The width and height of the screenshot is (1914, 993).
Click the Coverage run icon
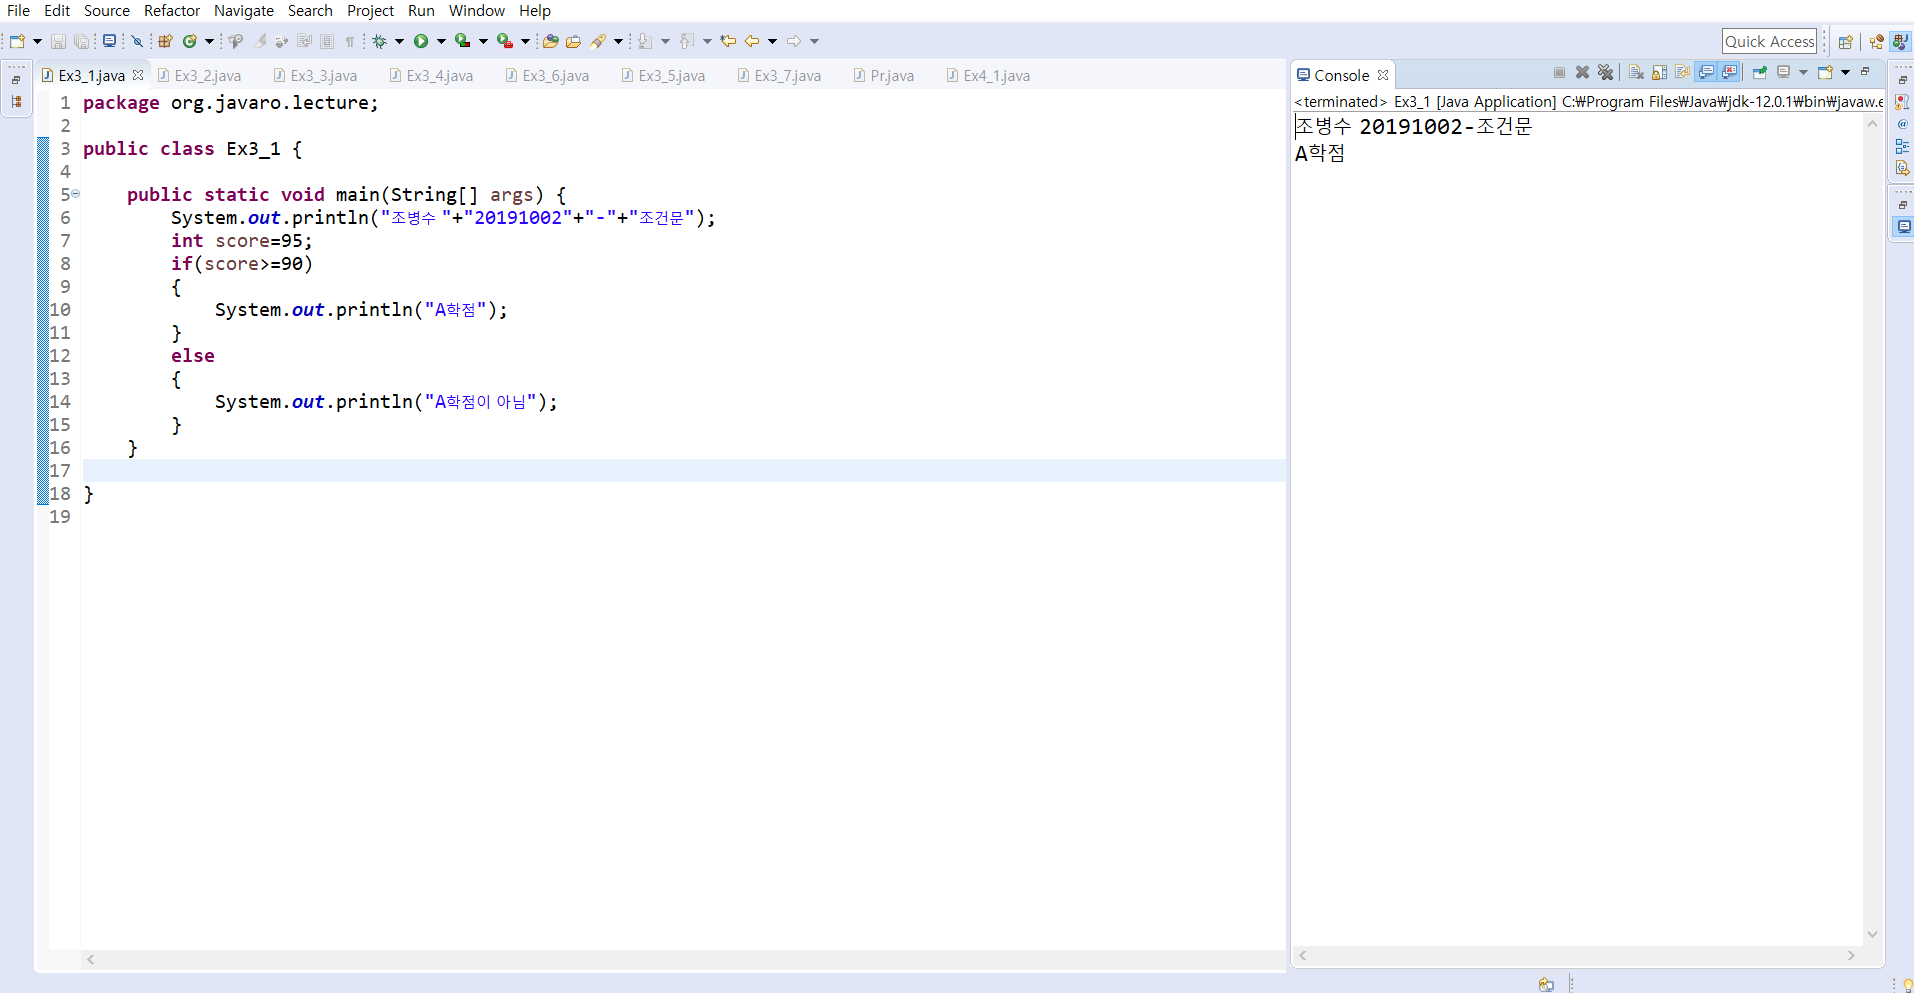462,41
